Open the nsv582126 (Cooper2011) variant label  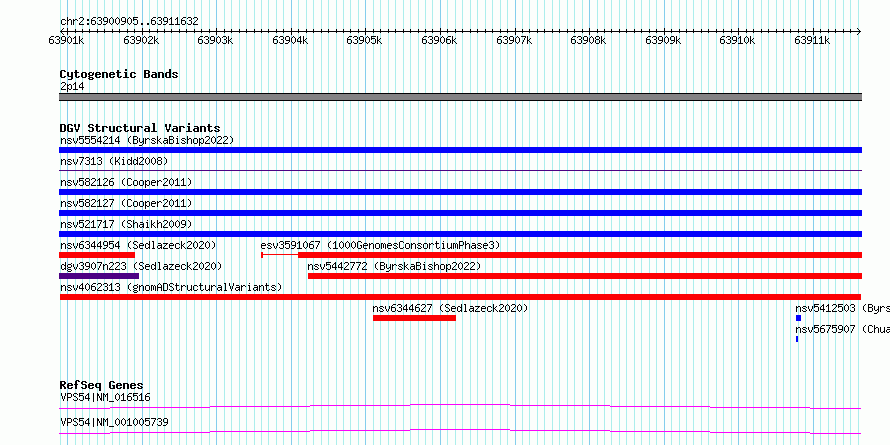tap(126, 182)
